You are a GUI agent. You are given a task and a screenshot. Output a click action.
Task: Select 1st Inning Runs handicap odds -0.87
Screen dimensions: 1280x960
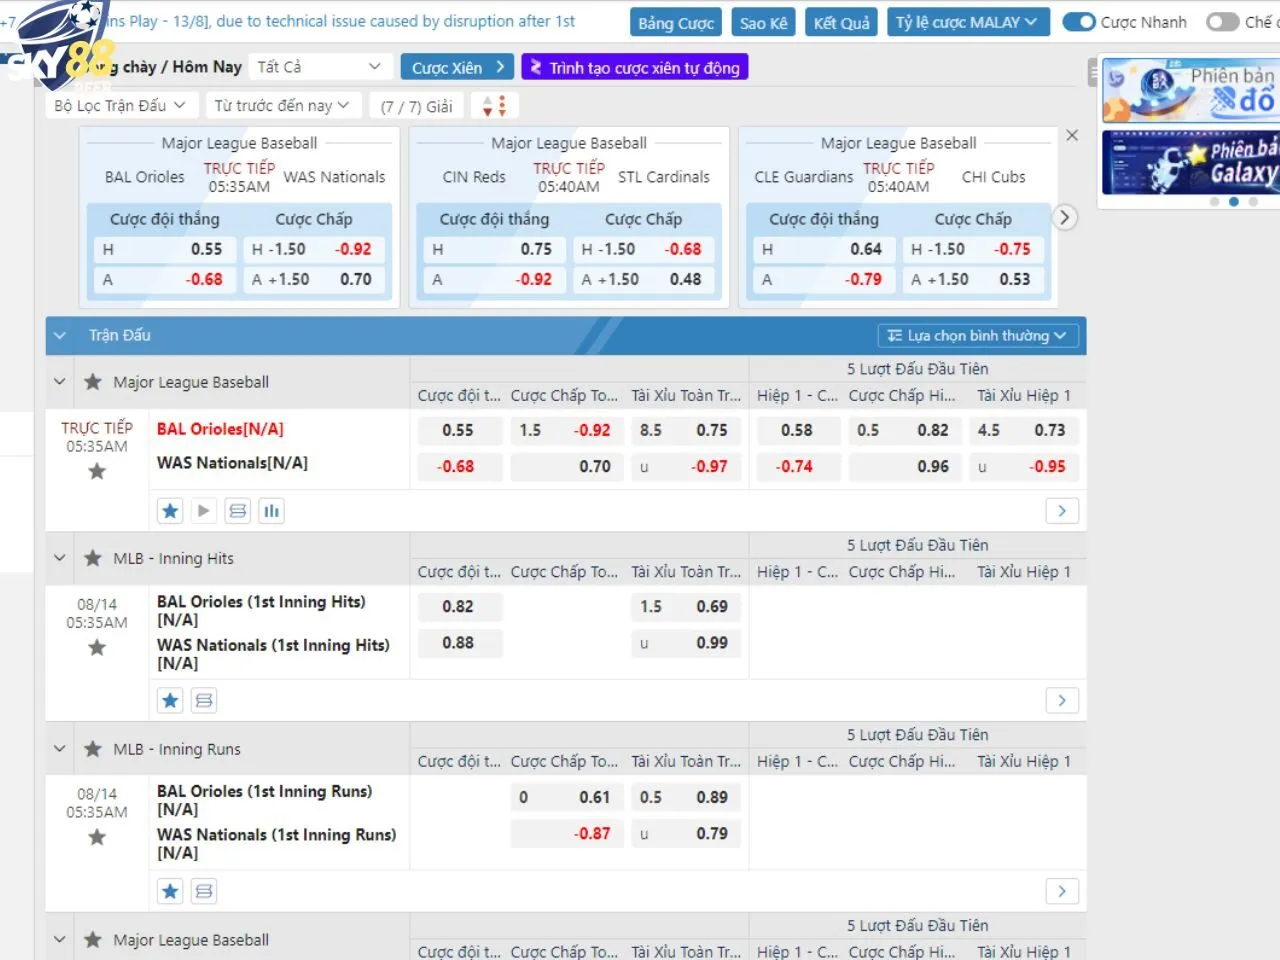tap(566, 833)
